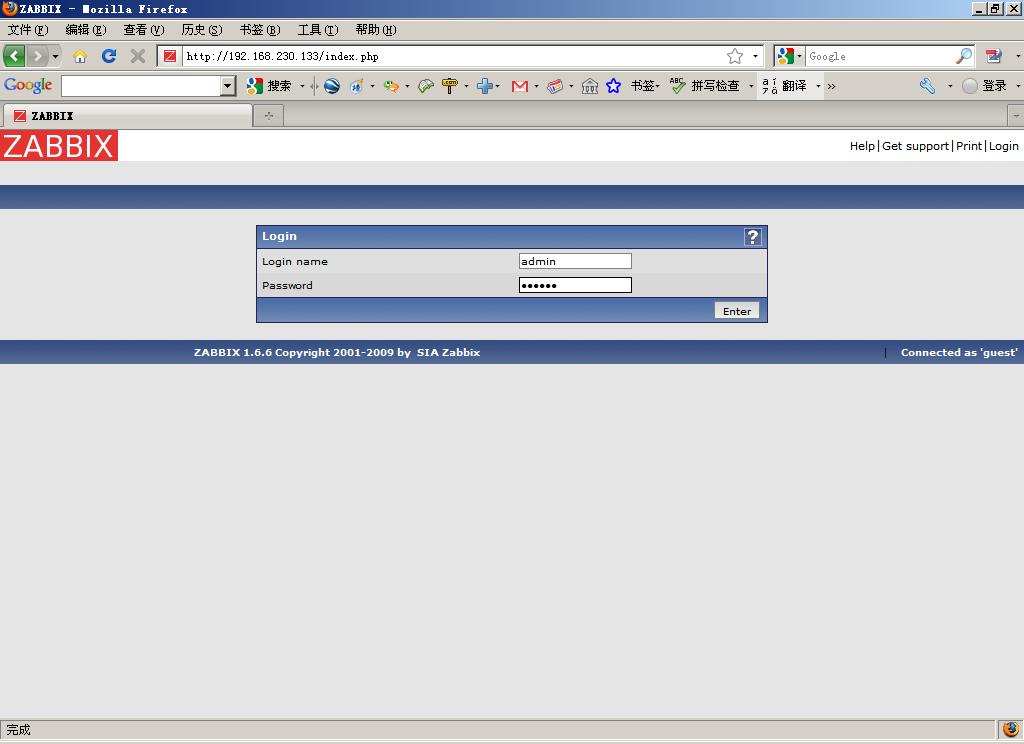Click the 登录 sign-in toolbar button
The image size is (1024, 744).
985,86
